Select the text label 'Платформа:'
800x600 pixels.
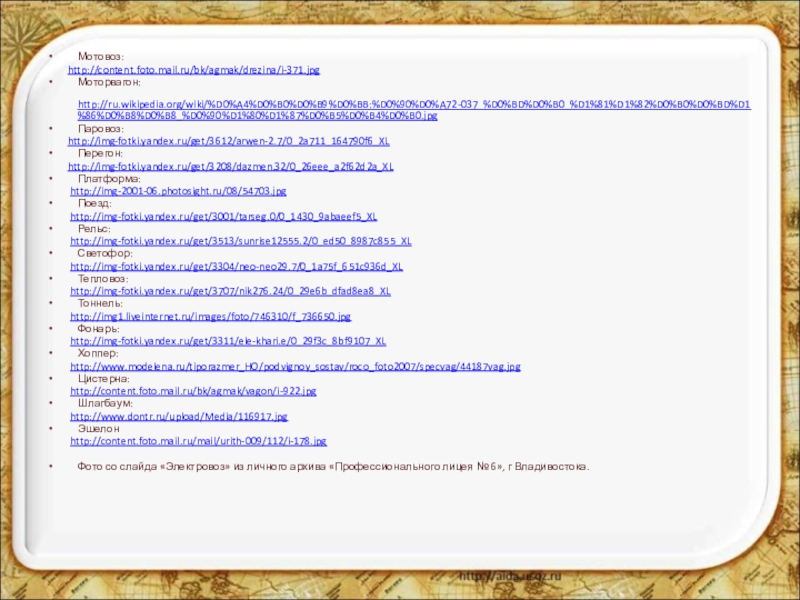coord(109,179)
